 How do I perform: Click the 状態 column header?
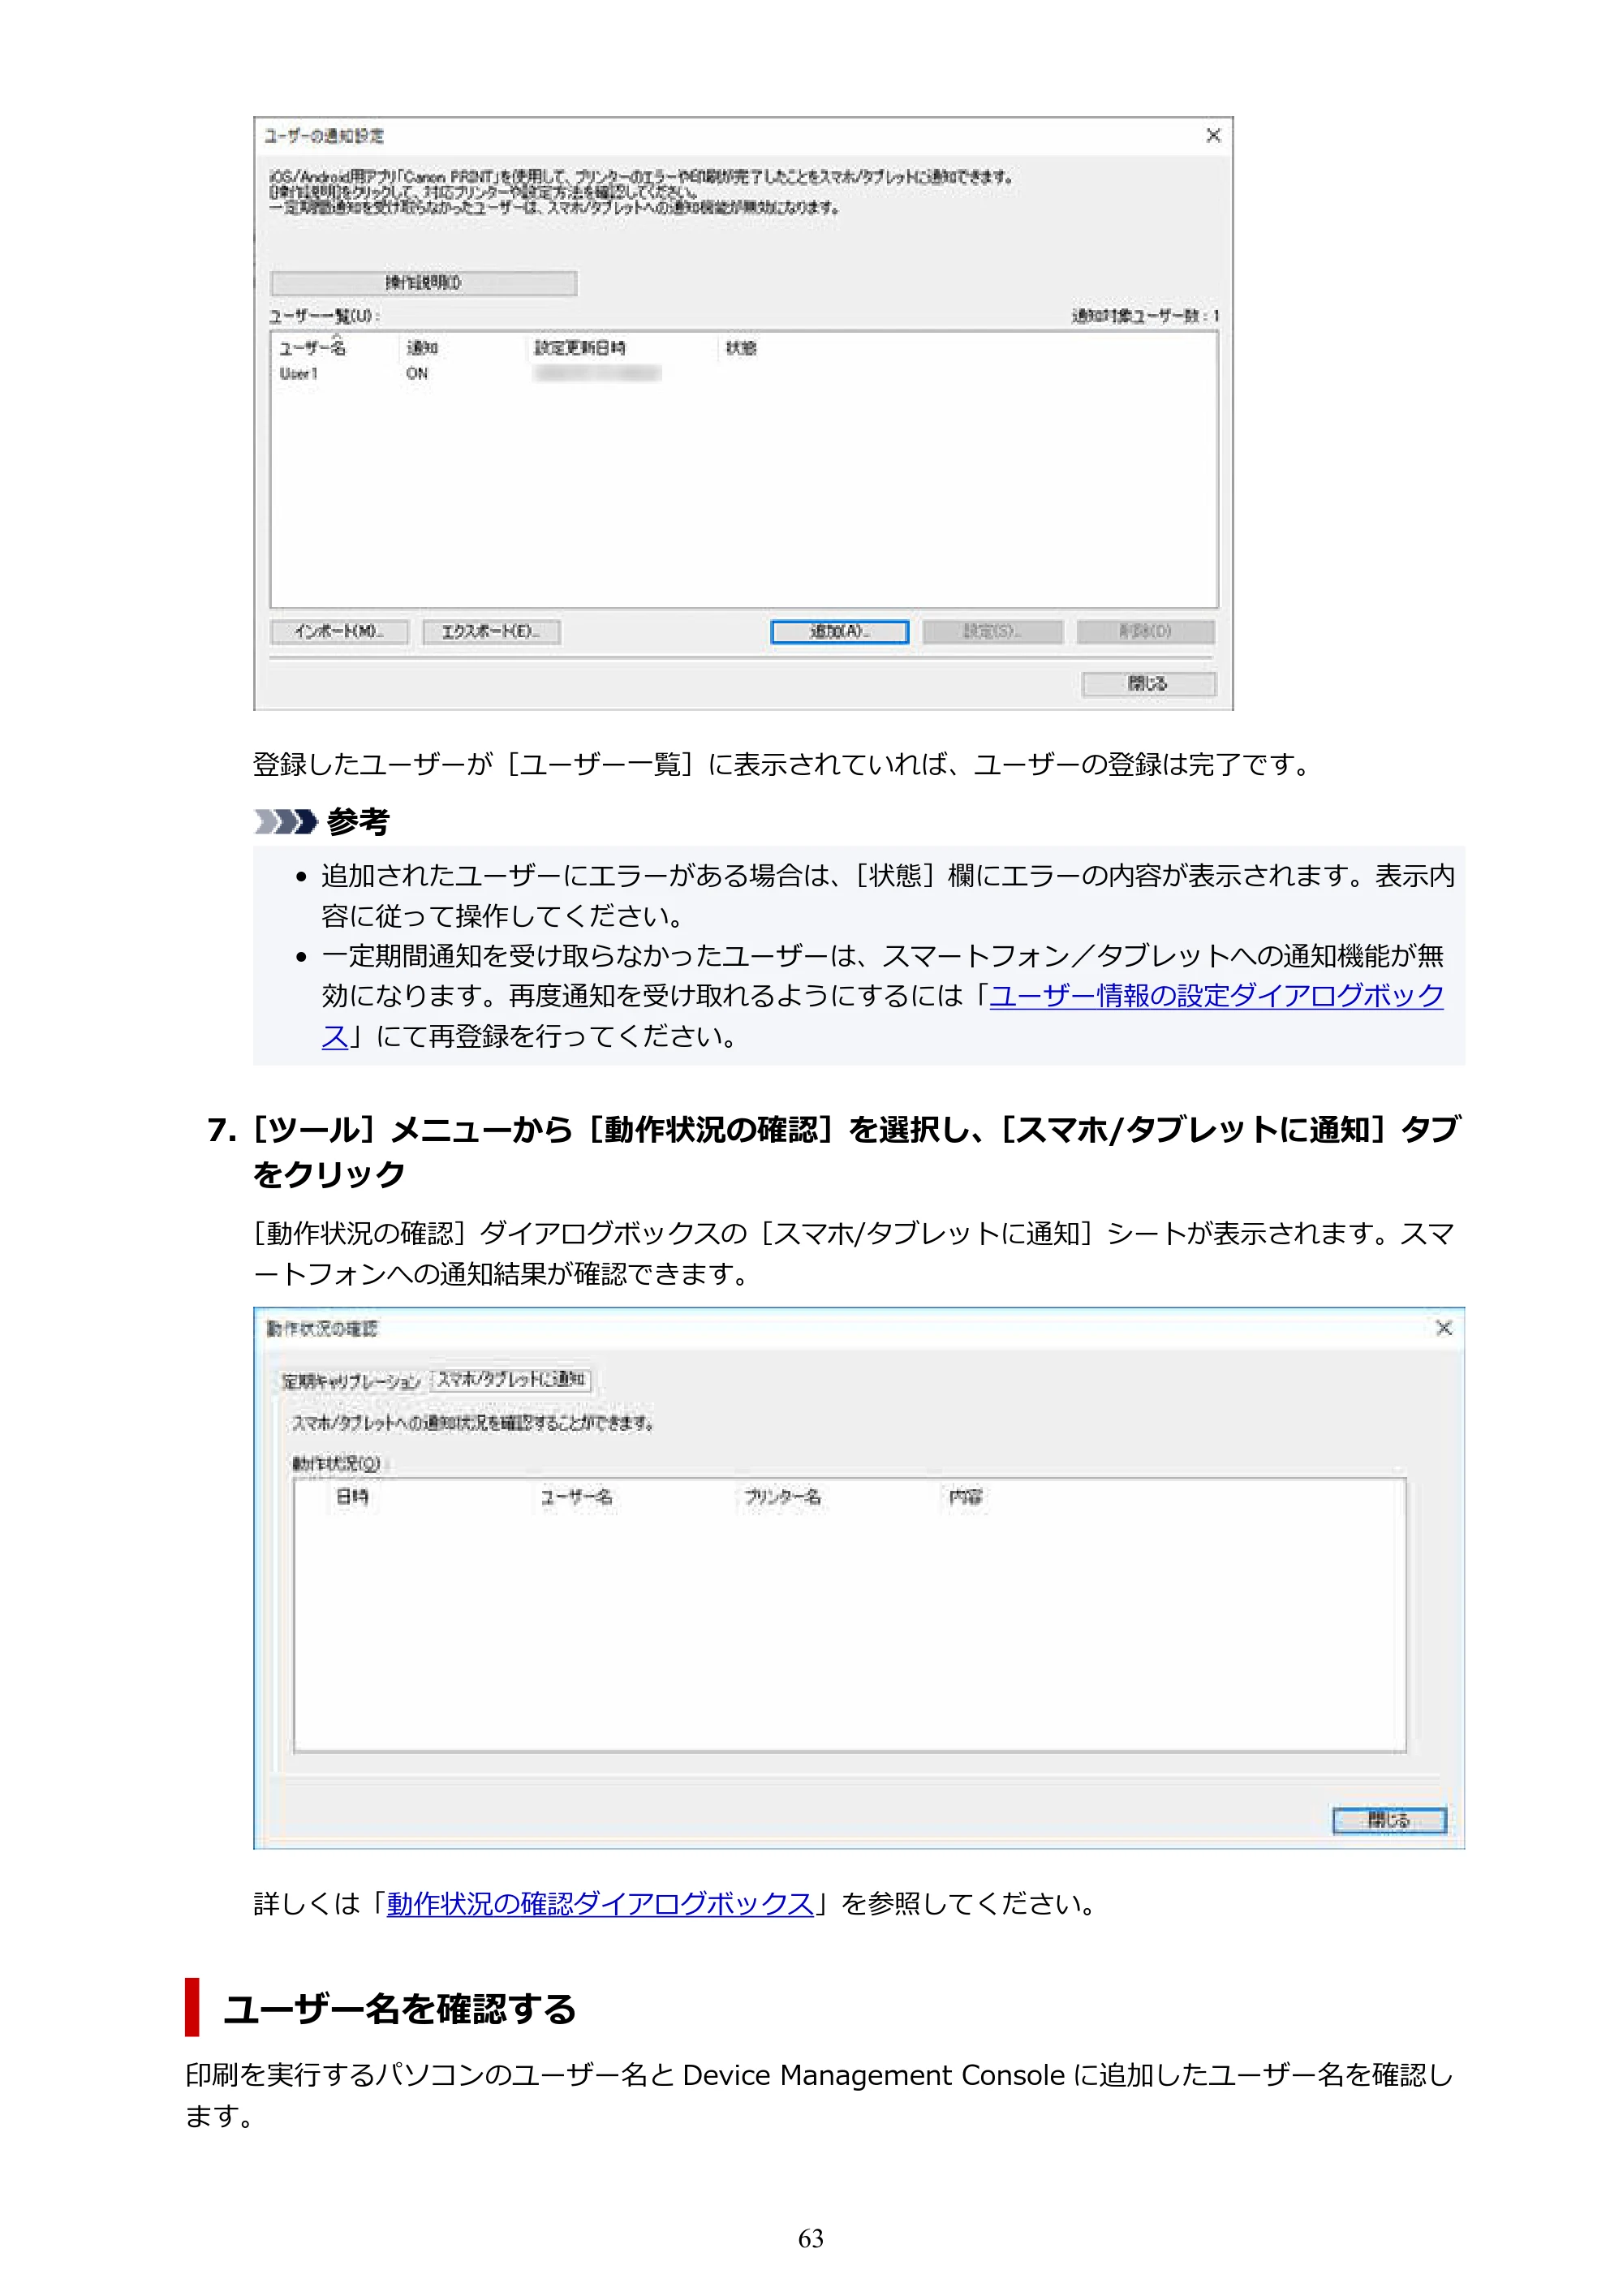point(741,348)
